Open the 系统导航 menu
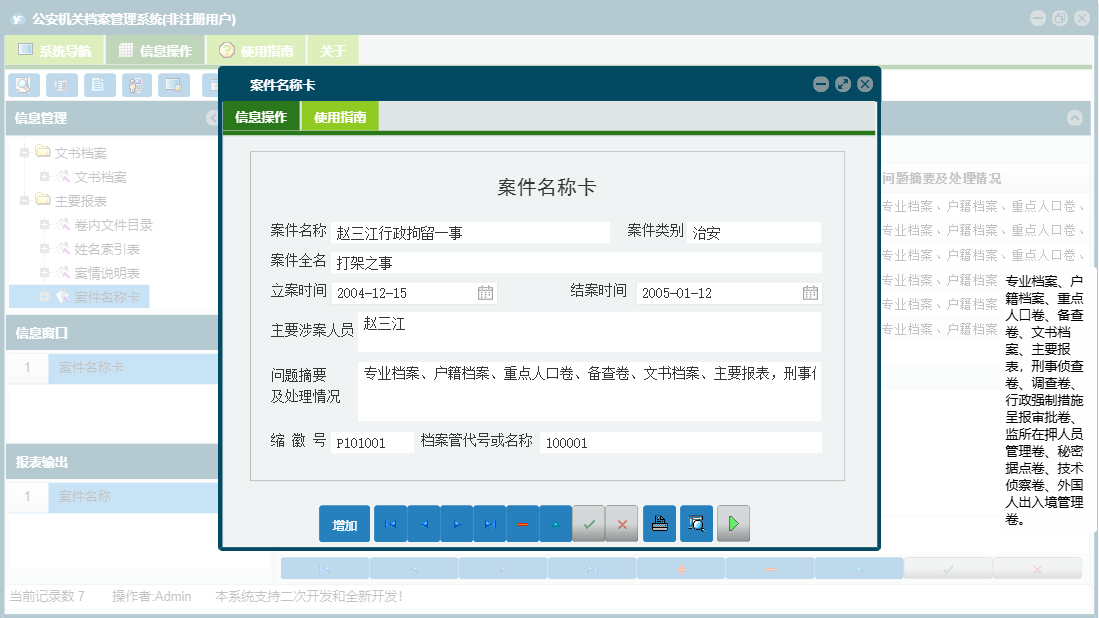This screenshot has height=618, width=1099. [54, 49]
